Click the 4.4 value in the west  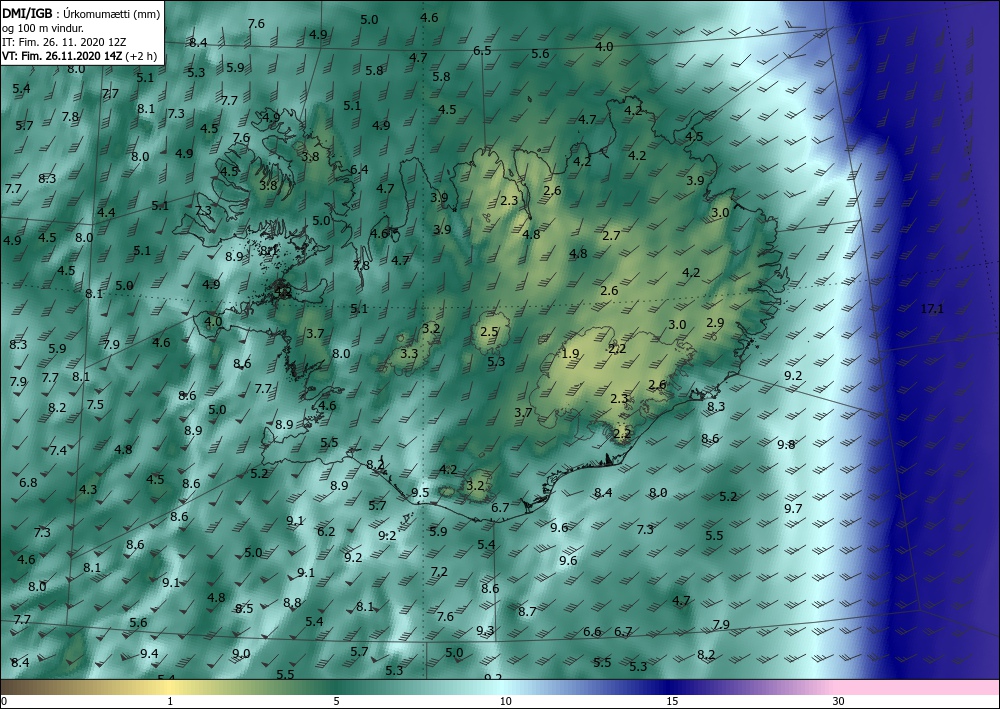(x=106, y=212)
